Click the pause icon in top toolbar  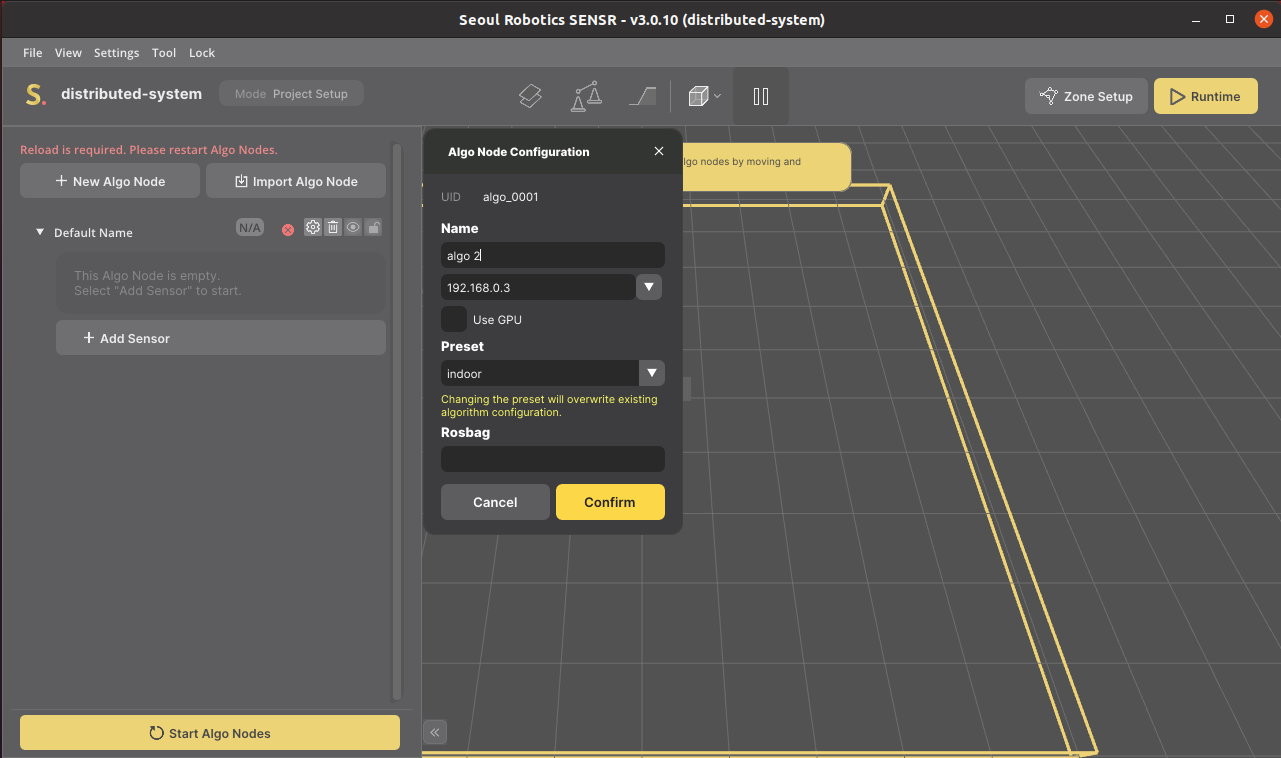761,96
